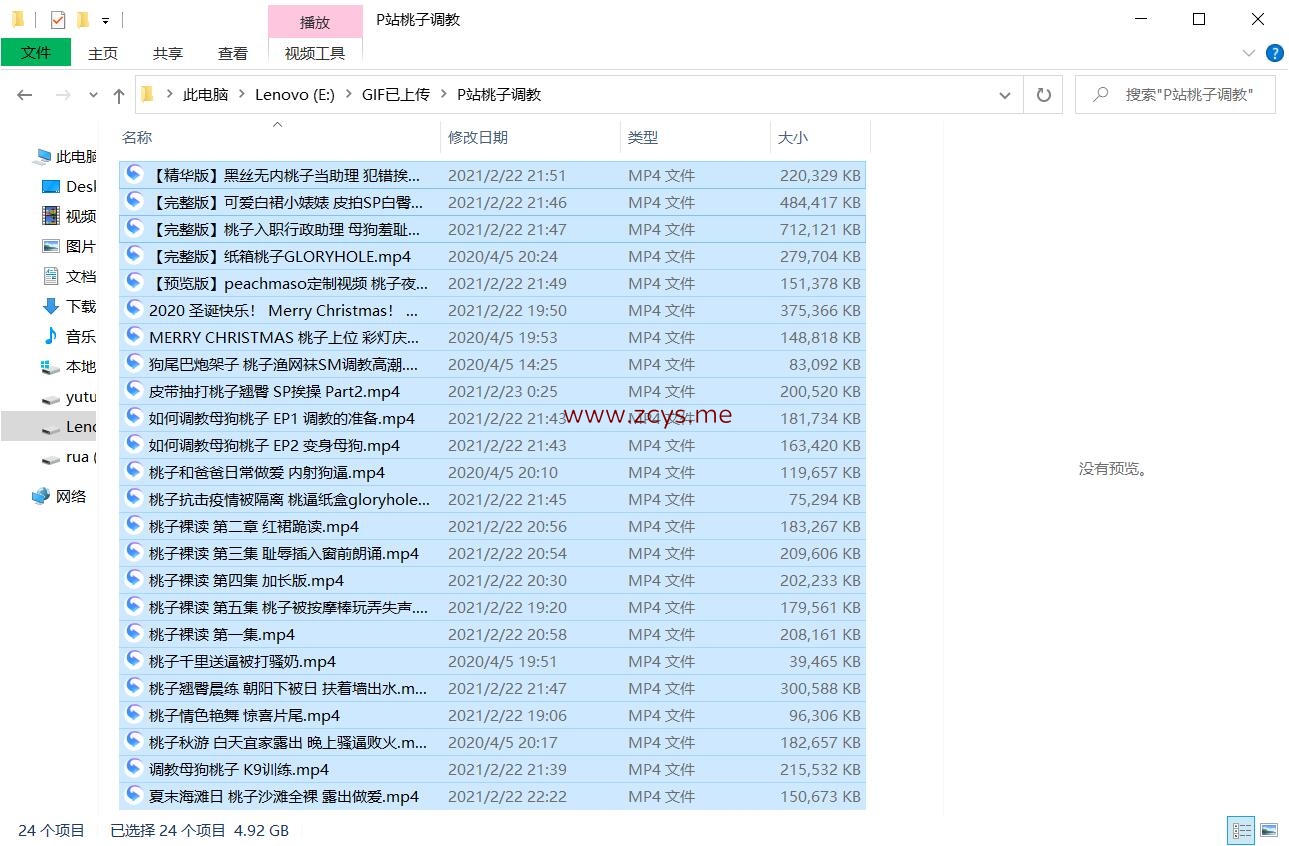This screenshot has height=846, width=1289.
Task: Switch to details view in status bar
Action: point(1241,830)
